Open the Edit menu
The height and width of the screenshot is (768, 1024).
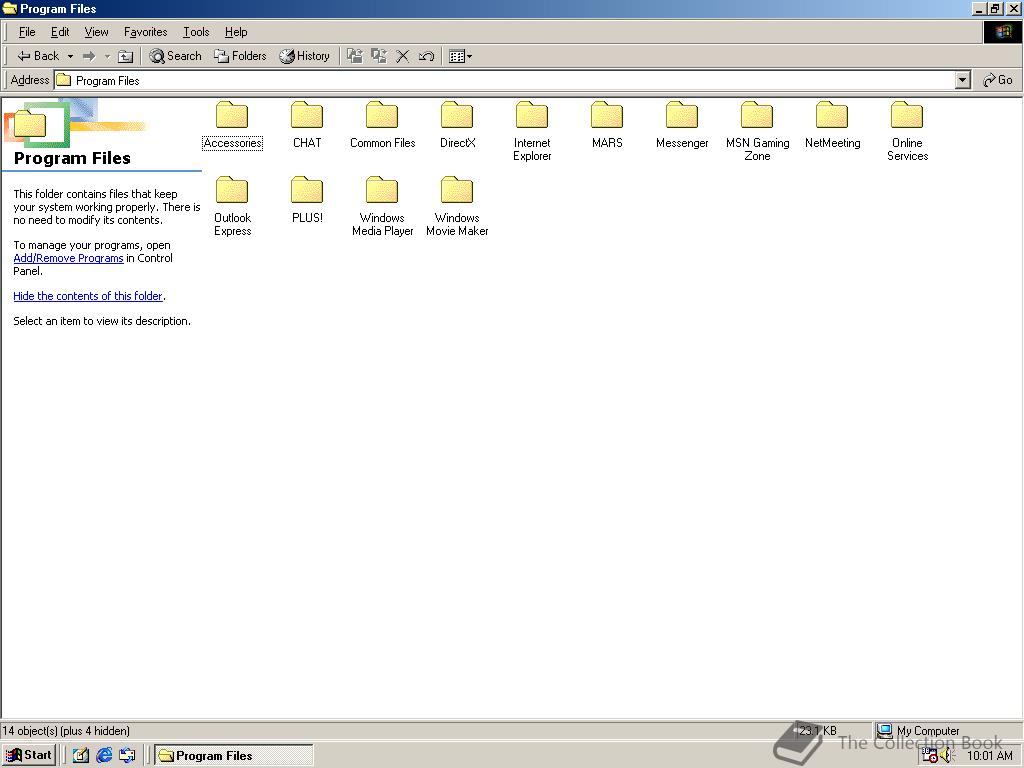click(60, 32)
